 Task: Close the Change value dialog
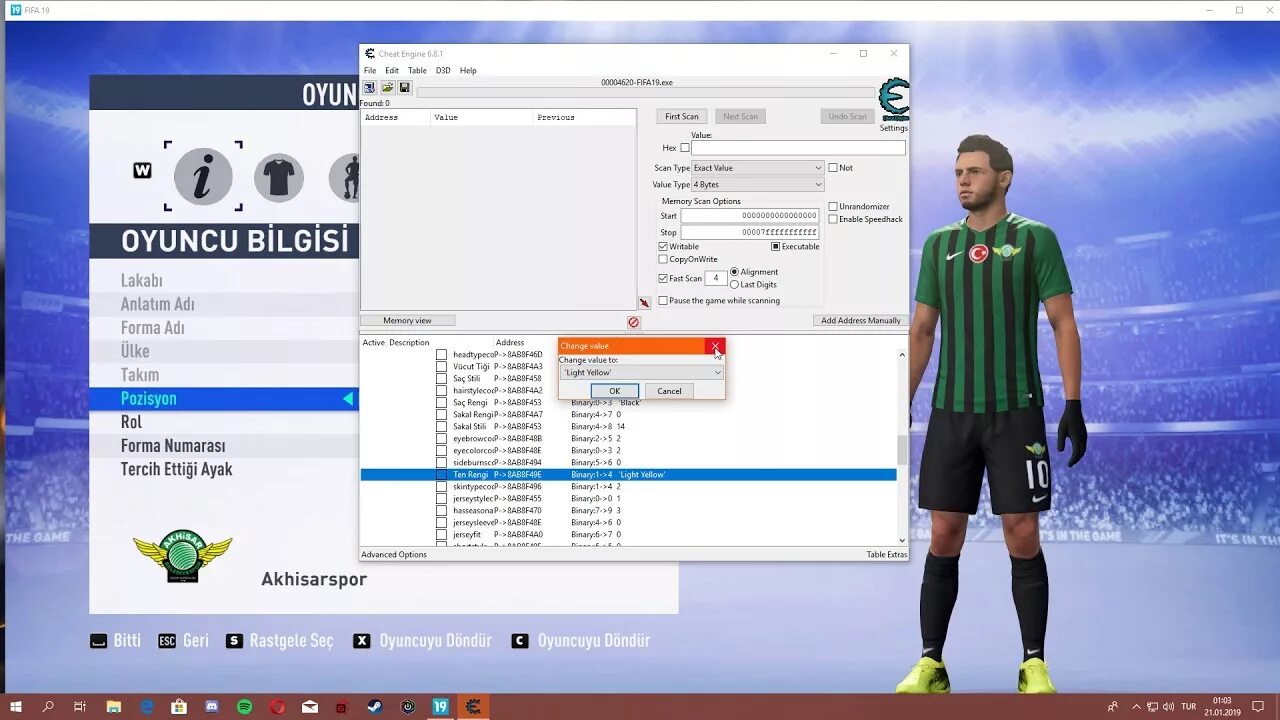click(x=715, y=346)
